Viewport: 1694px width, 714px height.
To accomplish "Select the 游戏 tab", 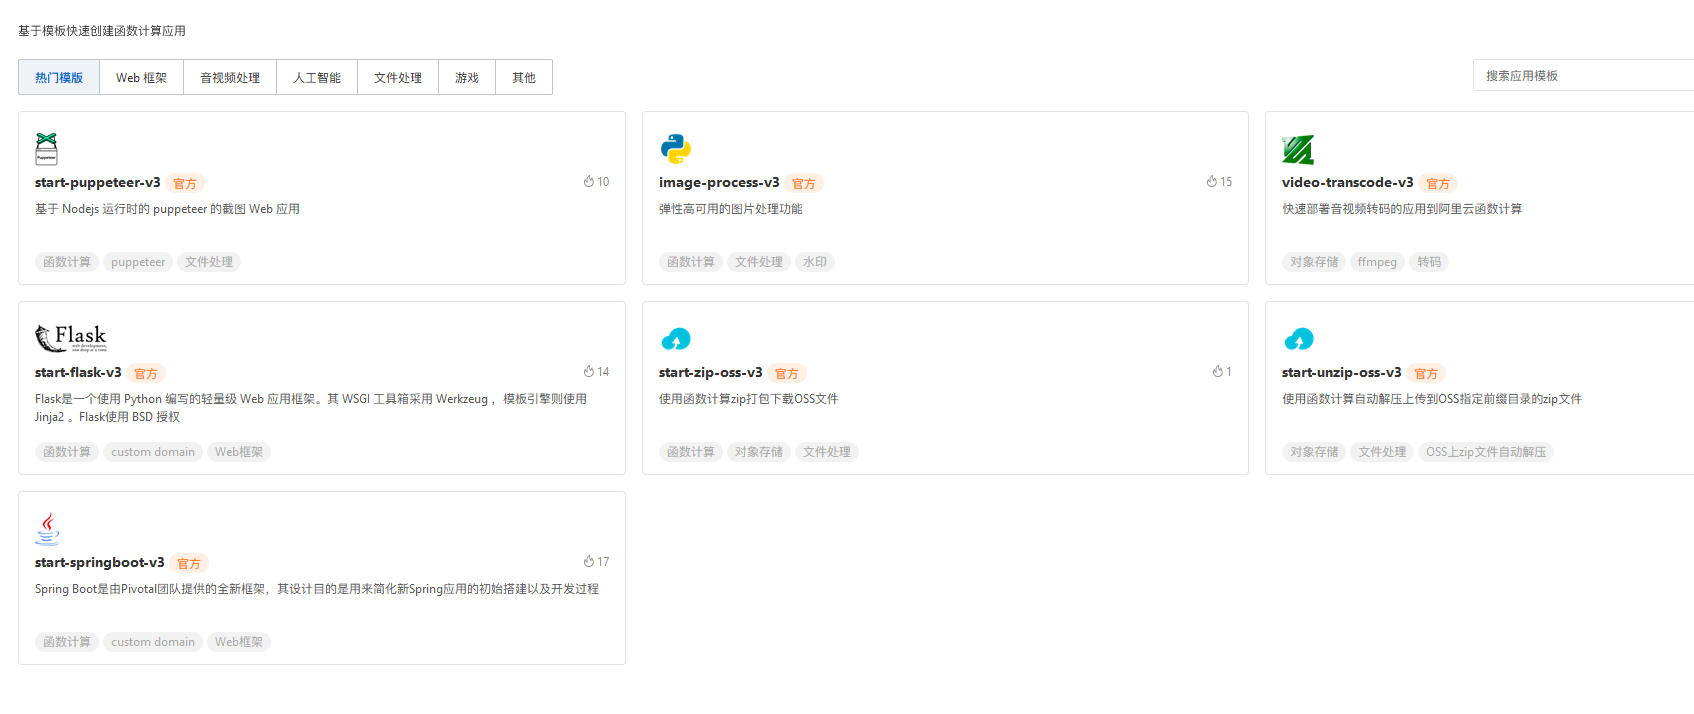I will coord(467,77).
